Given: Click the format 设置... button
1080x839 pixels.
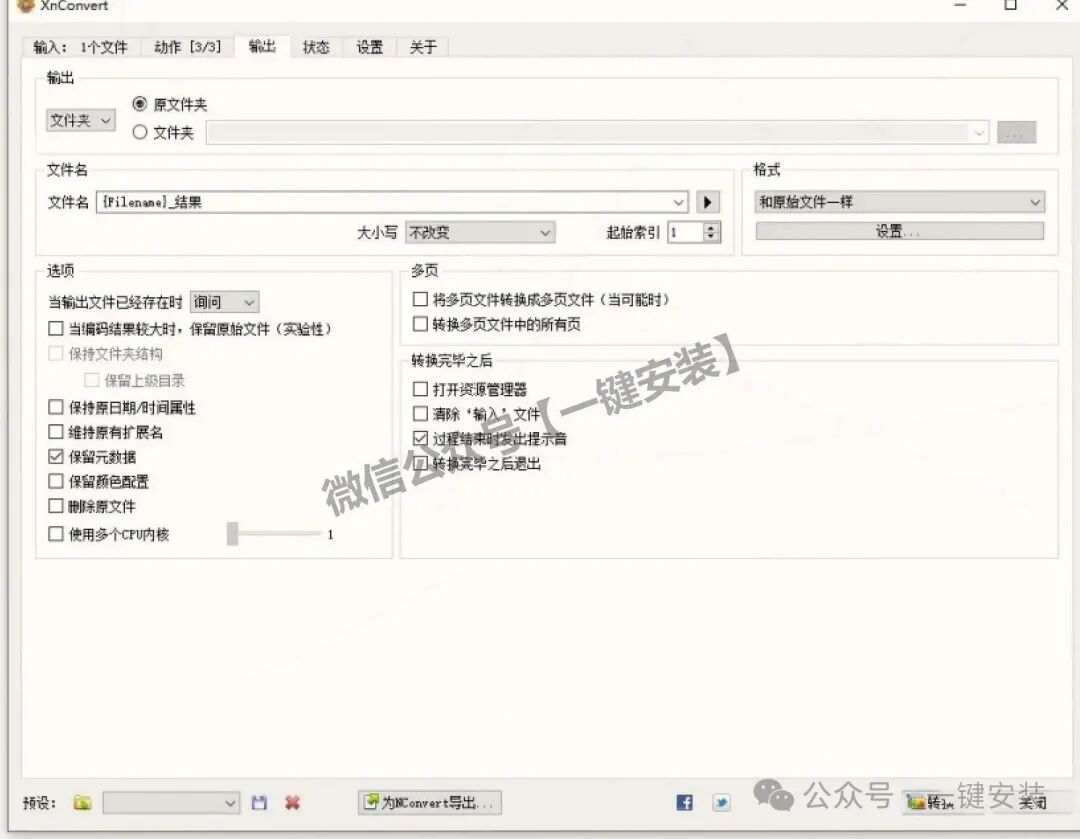Looking at the screenshot, I should pyautogui.click(x=900, y=231).
